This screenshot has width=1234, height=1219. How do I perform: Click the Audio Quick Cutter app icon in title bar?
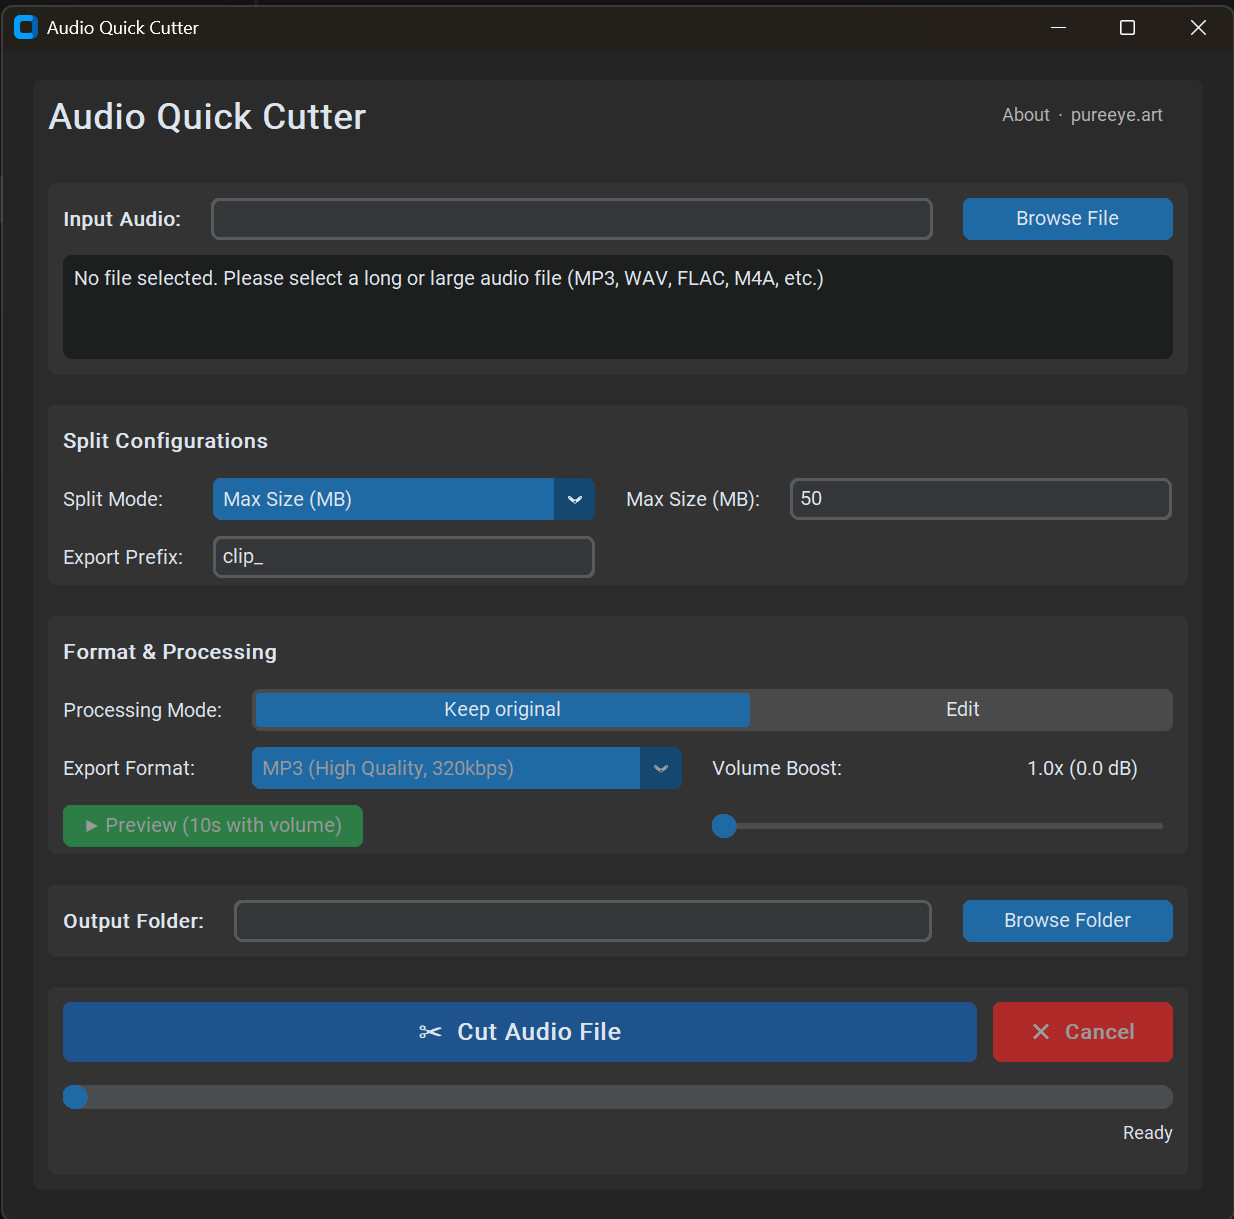26,27
